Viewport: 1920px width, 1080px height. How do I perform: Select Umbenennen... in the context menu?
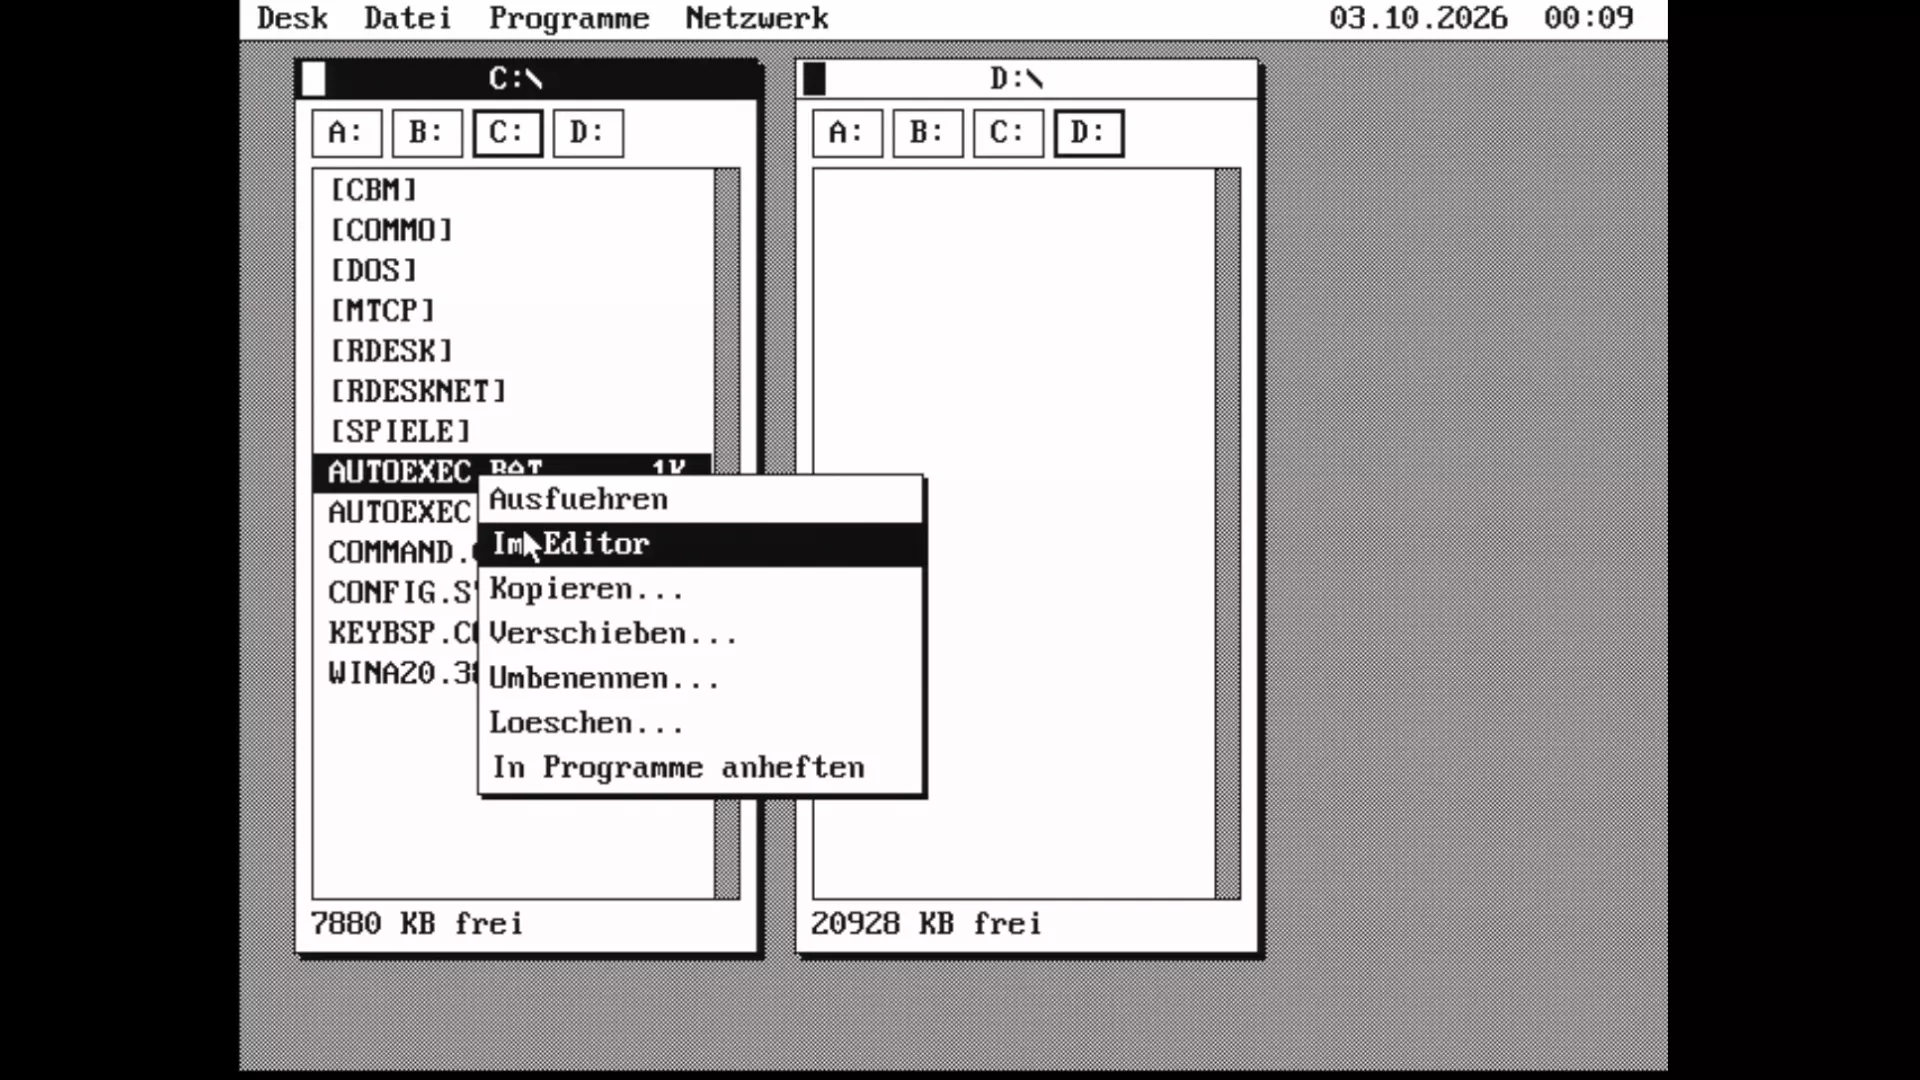(x=700, y=678)
